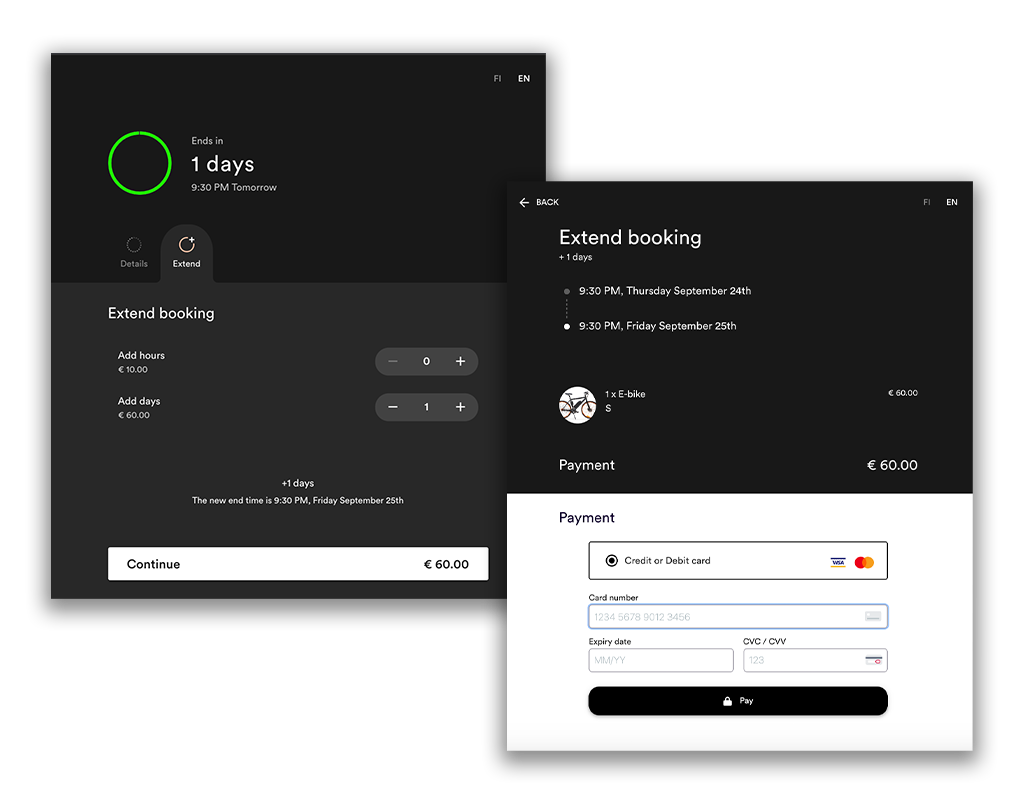Screen dimensions: 1036x804
Task: Select EN language on payment panel
Action: pos(951,202)
